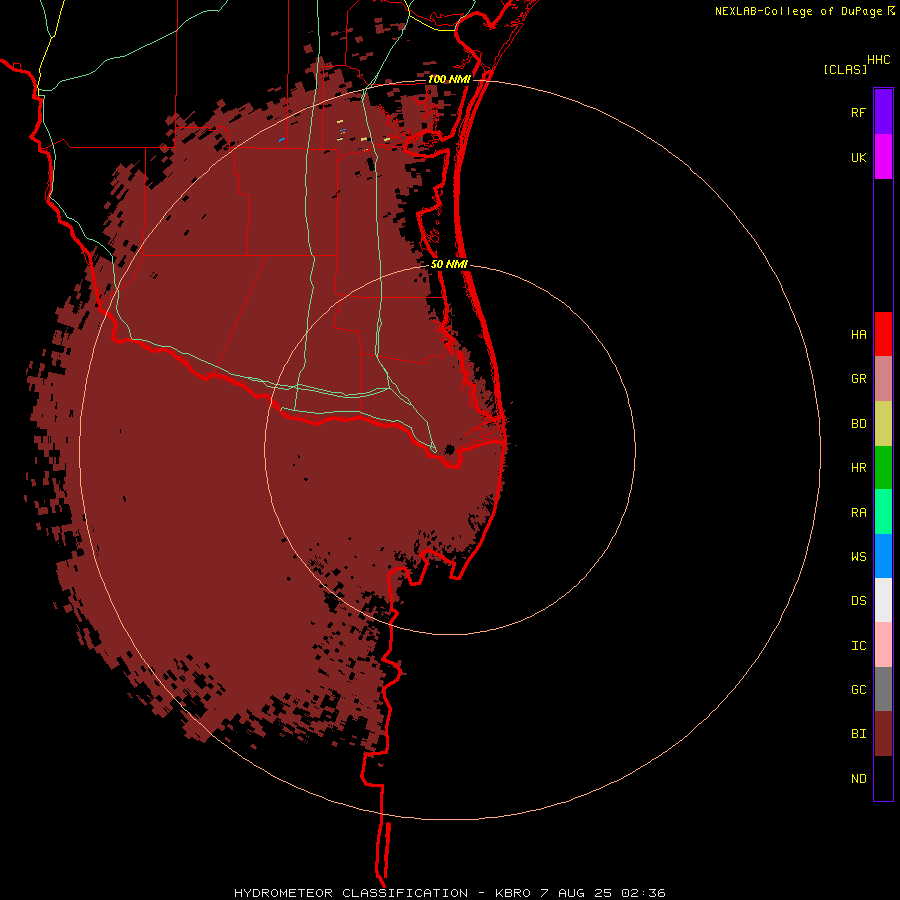The height and width of the screenshot is (900, 900).
Task: Click the DS white legend swatch
Action: tap(883, 600)
